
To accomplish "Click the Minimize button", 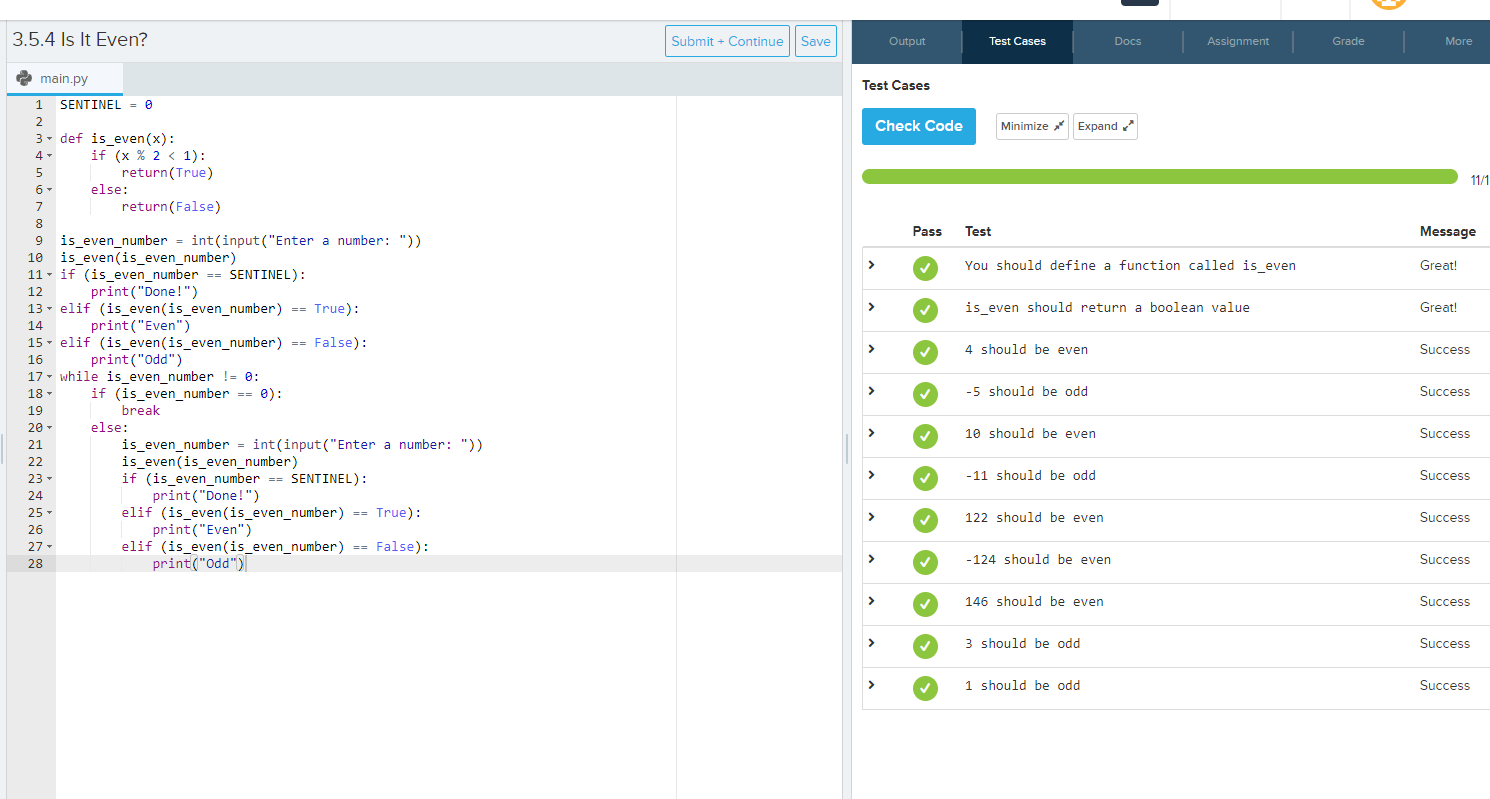I will tap(1032, 126).
